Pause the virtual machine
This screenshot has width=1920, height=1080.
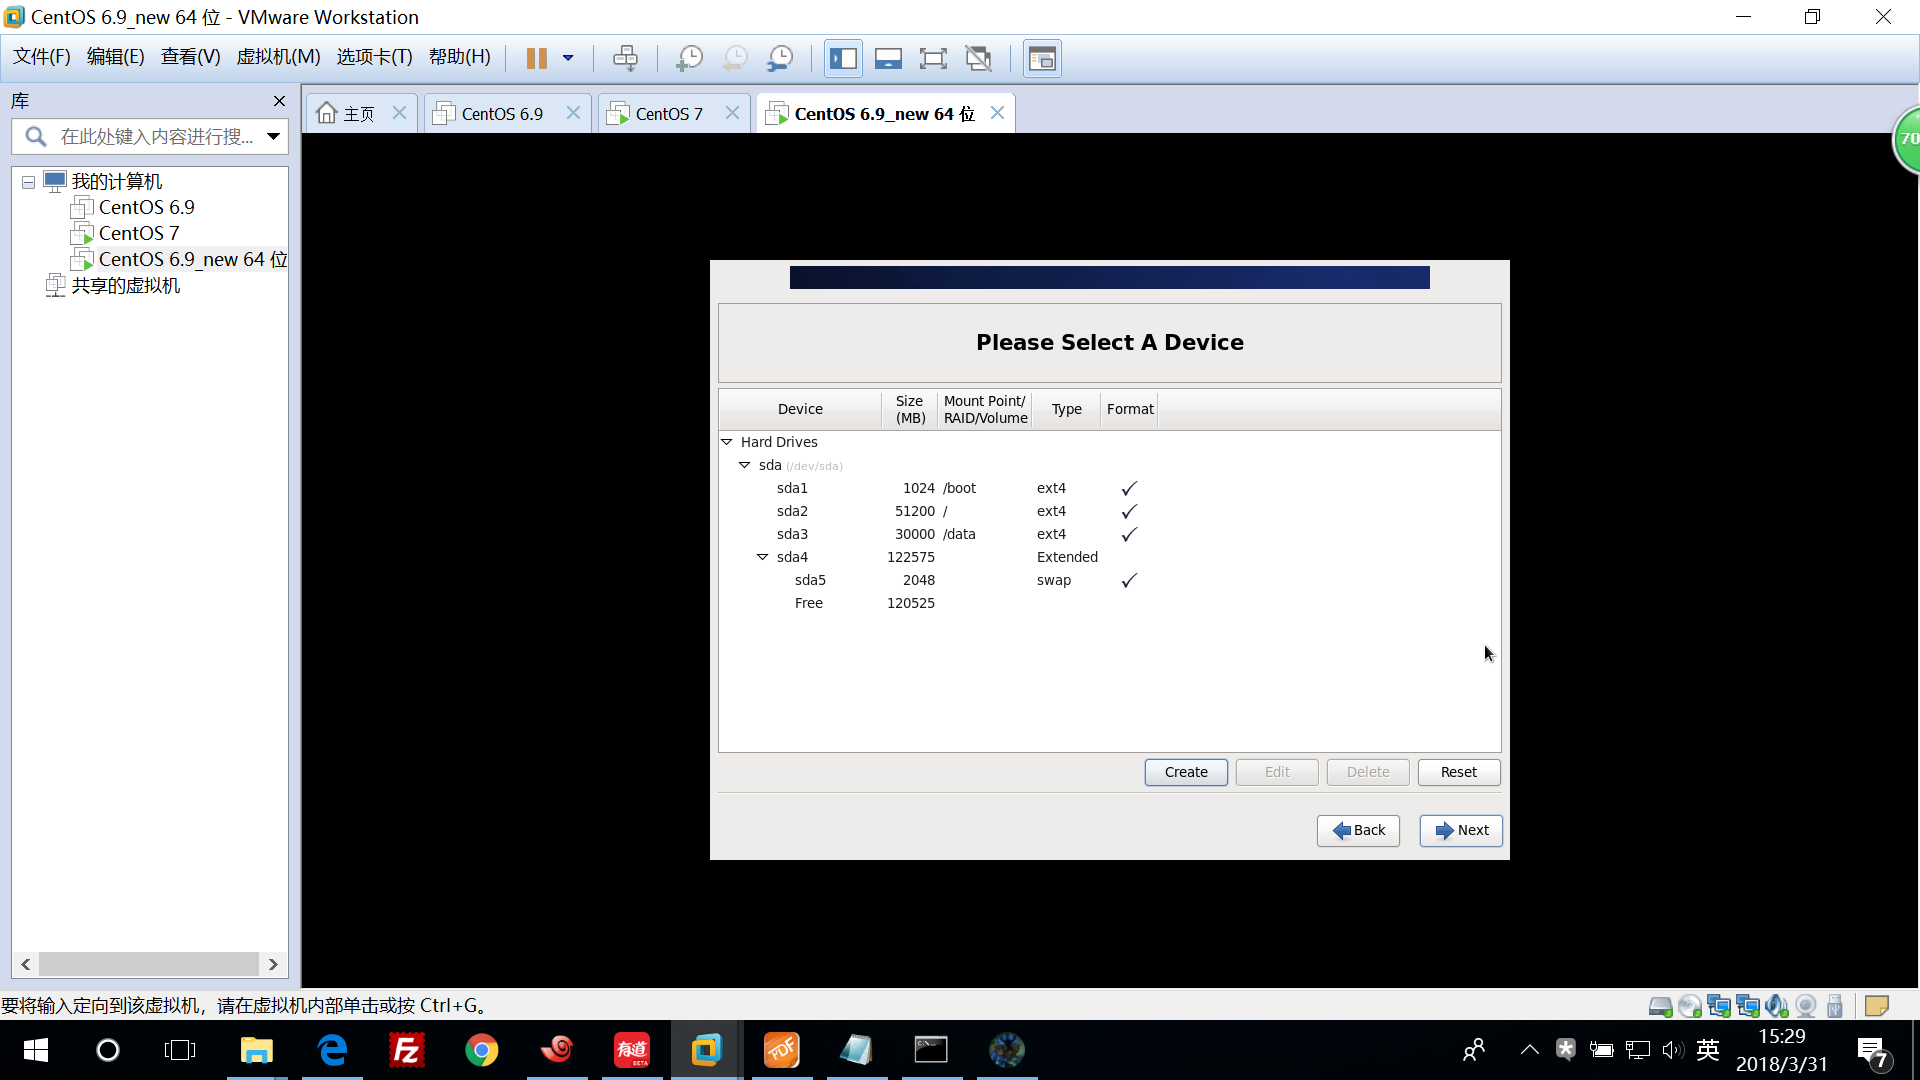[x=537, y=58]
